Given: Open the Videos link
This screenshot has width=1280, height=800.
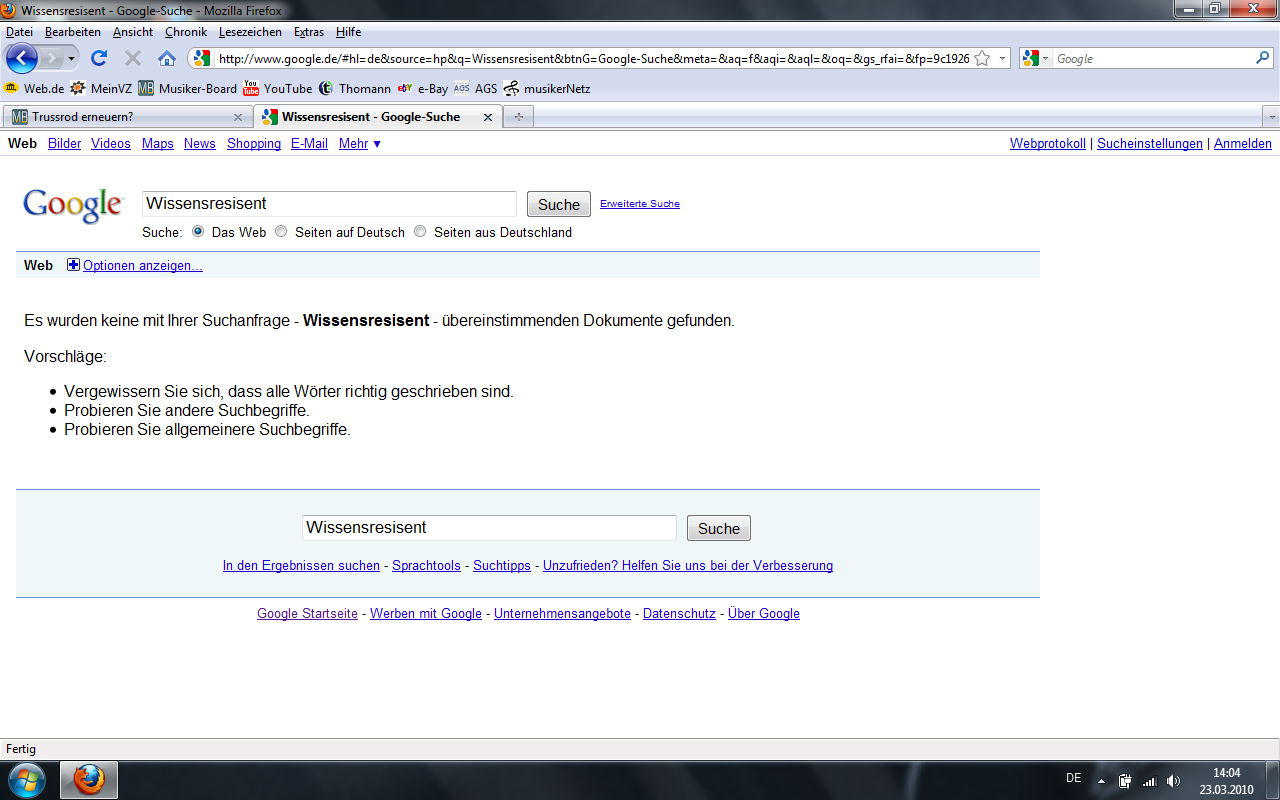Looking at the screenshot, I should click(111, 143).
